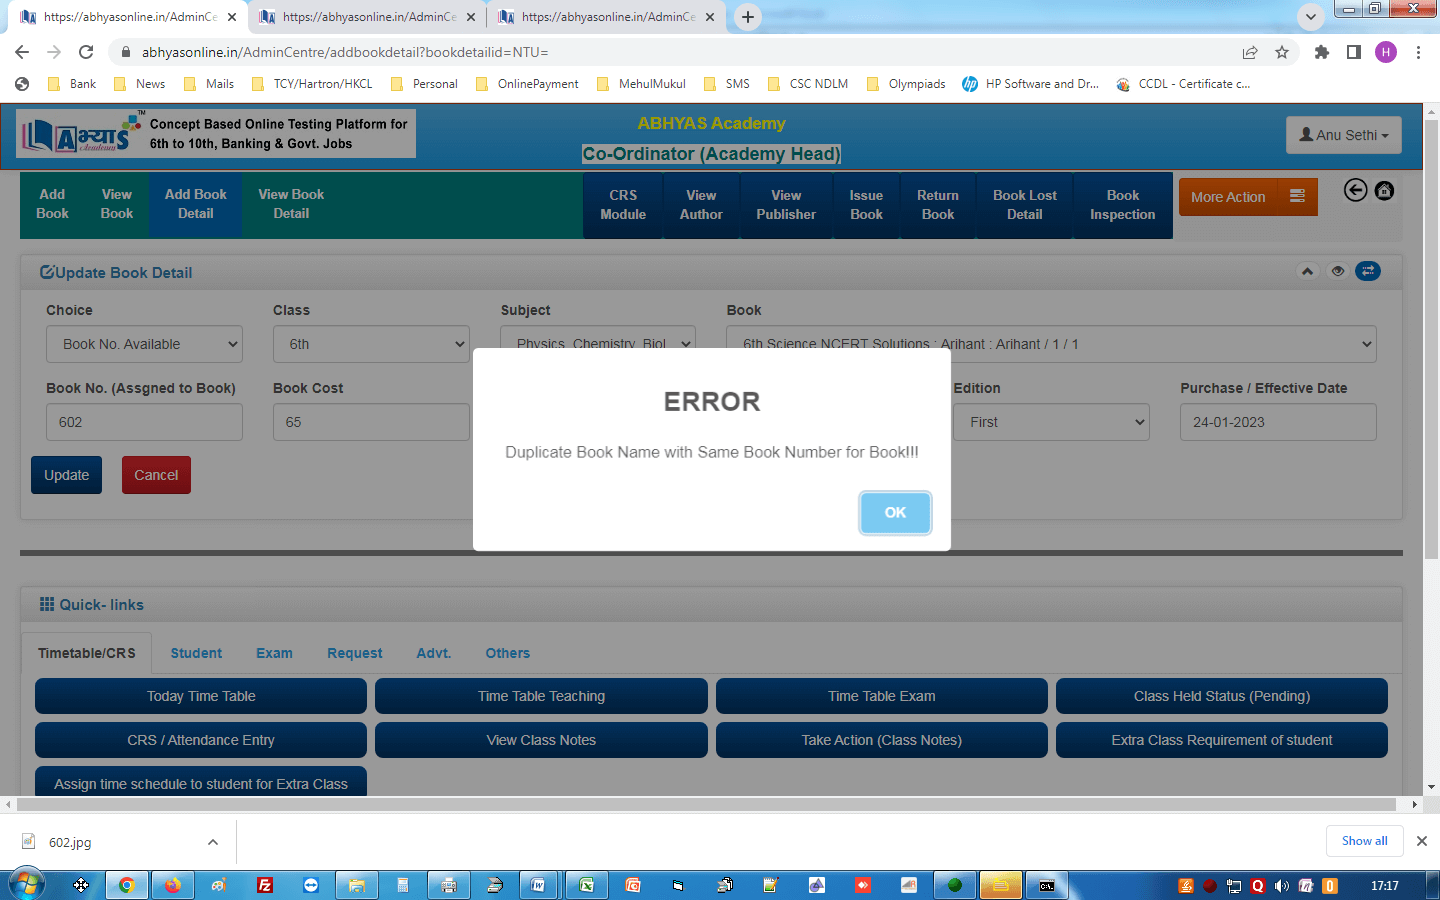Click the Book Cost input field
Viewport: 1440px width, 900px height.
(371, 422)
